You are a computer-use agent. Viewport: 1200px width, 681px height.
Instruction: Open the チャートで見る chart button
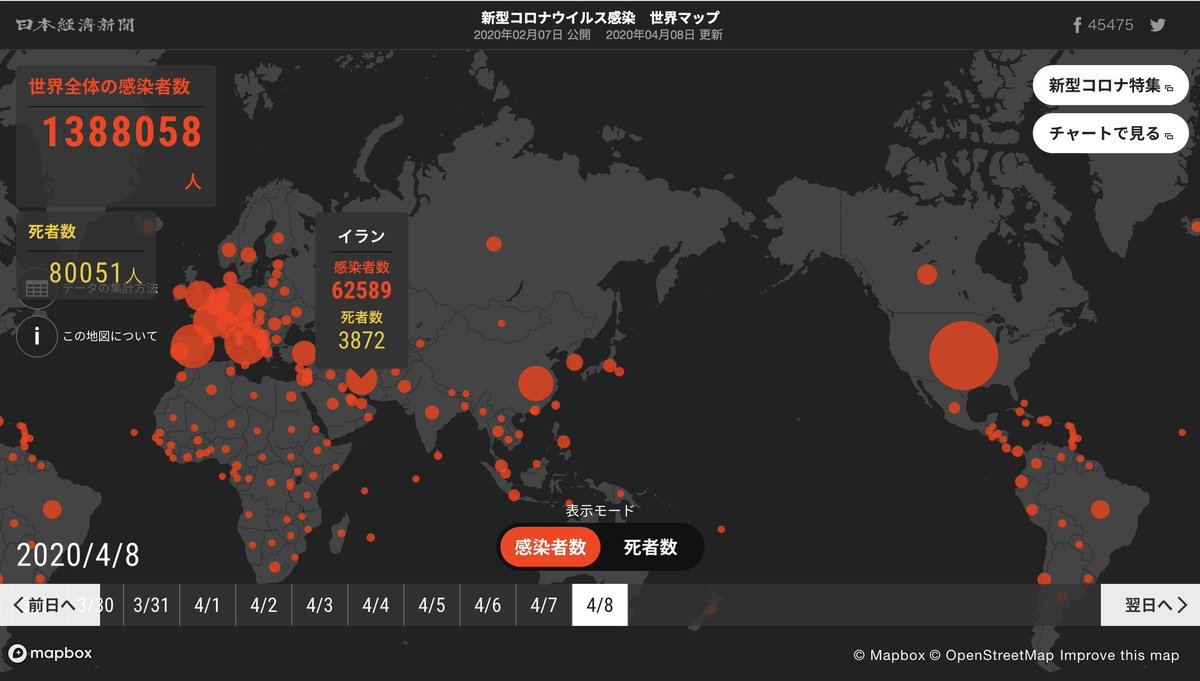(1110, 133)
